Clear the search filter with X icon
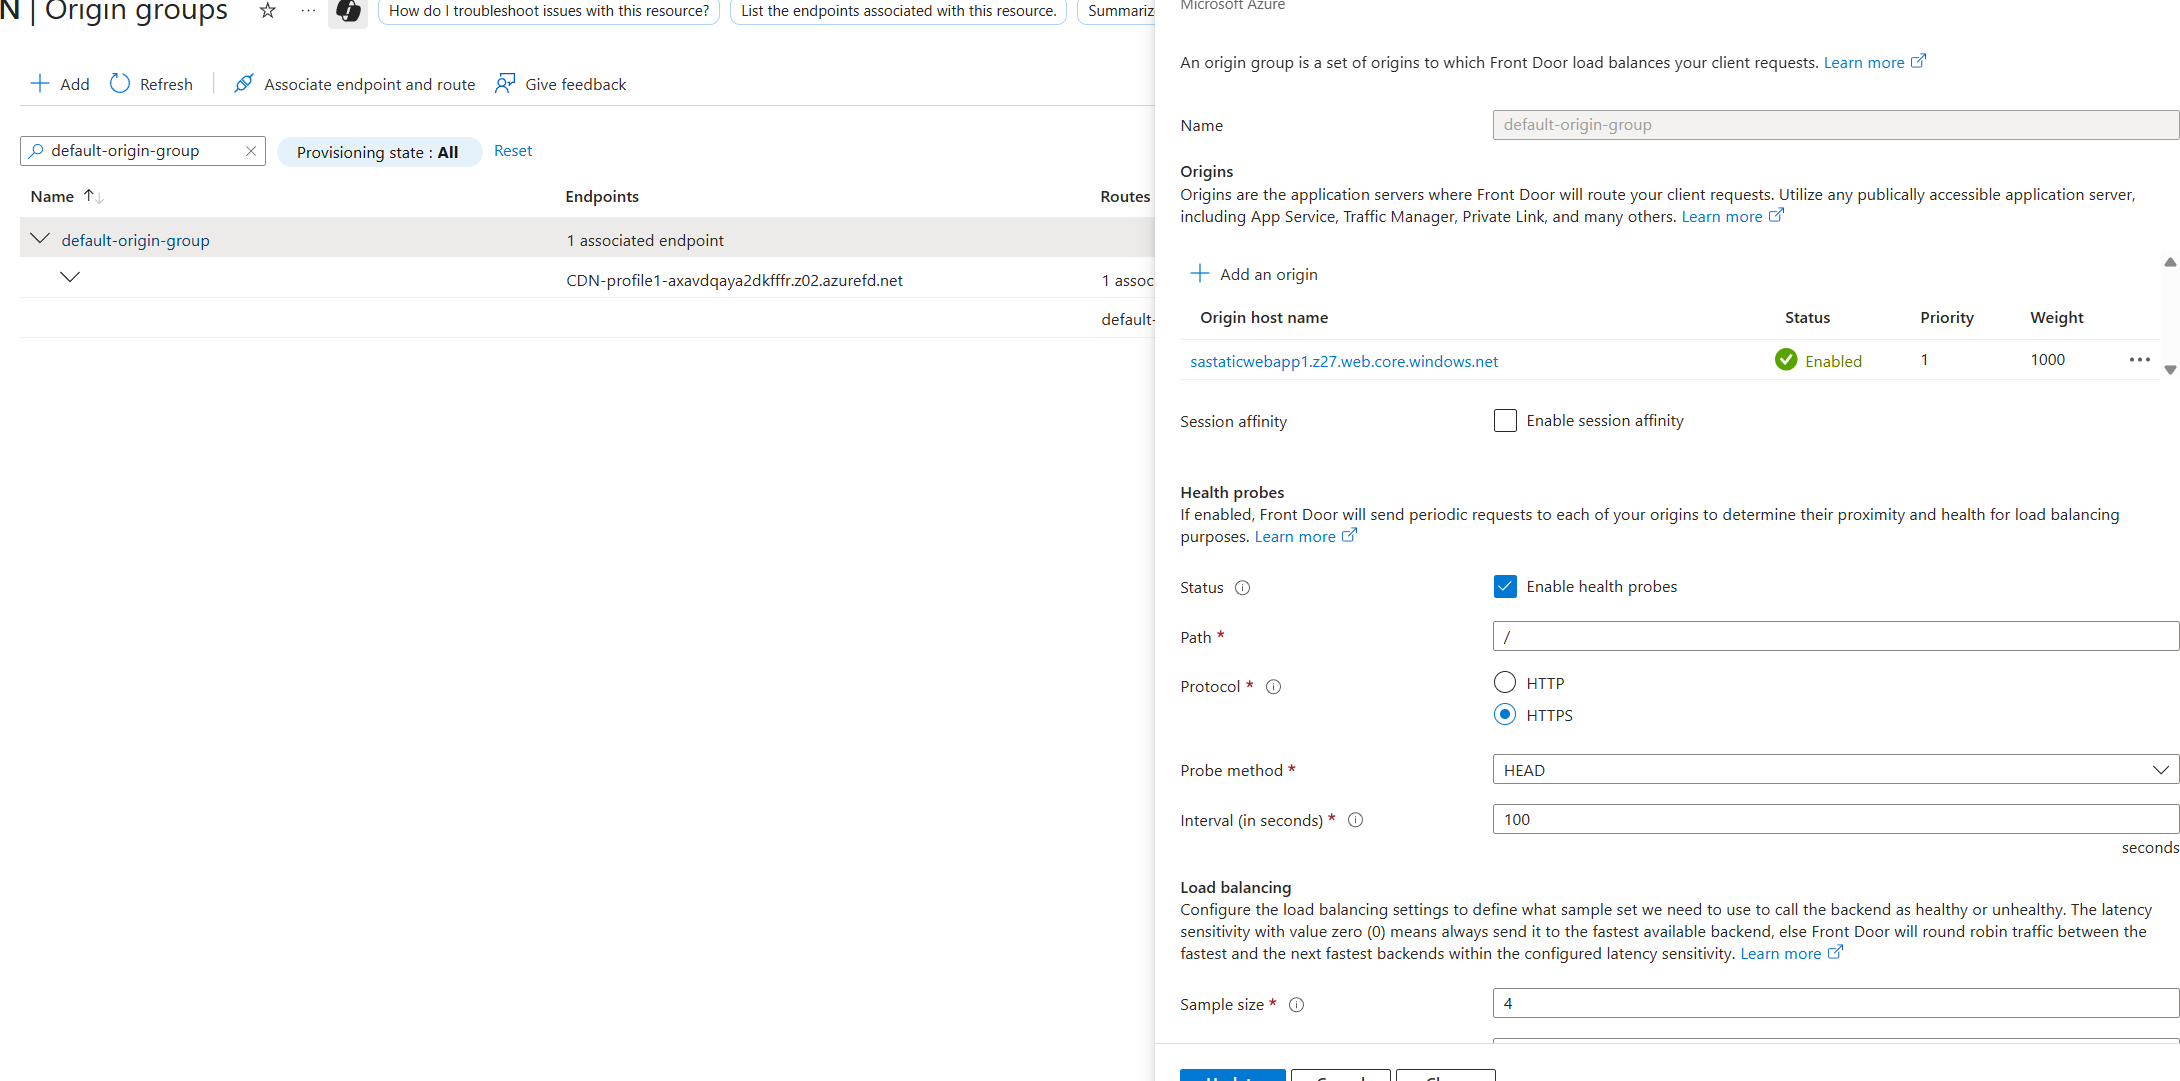The image size is (2180, 1081). coord(251,151)
